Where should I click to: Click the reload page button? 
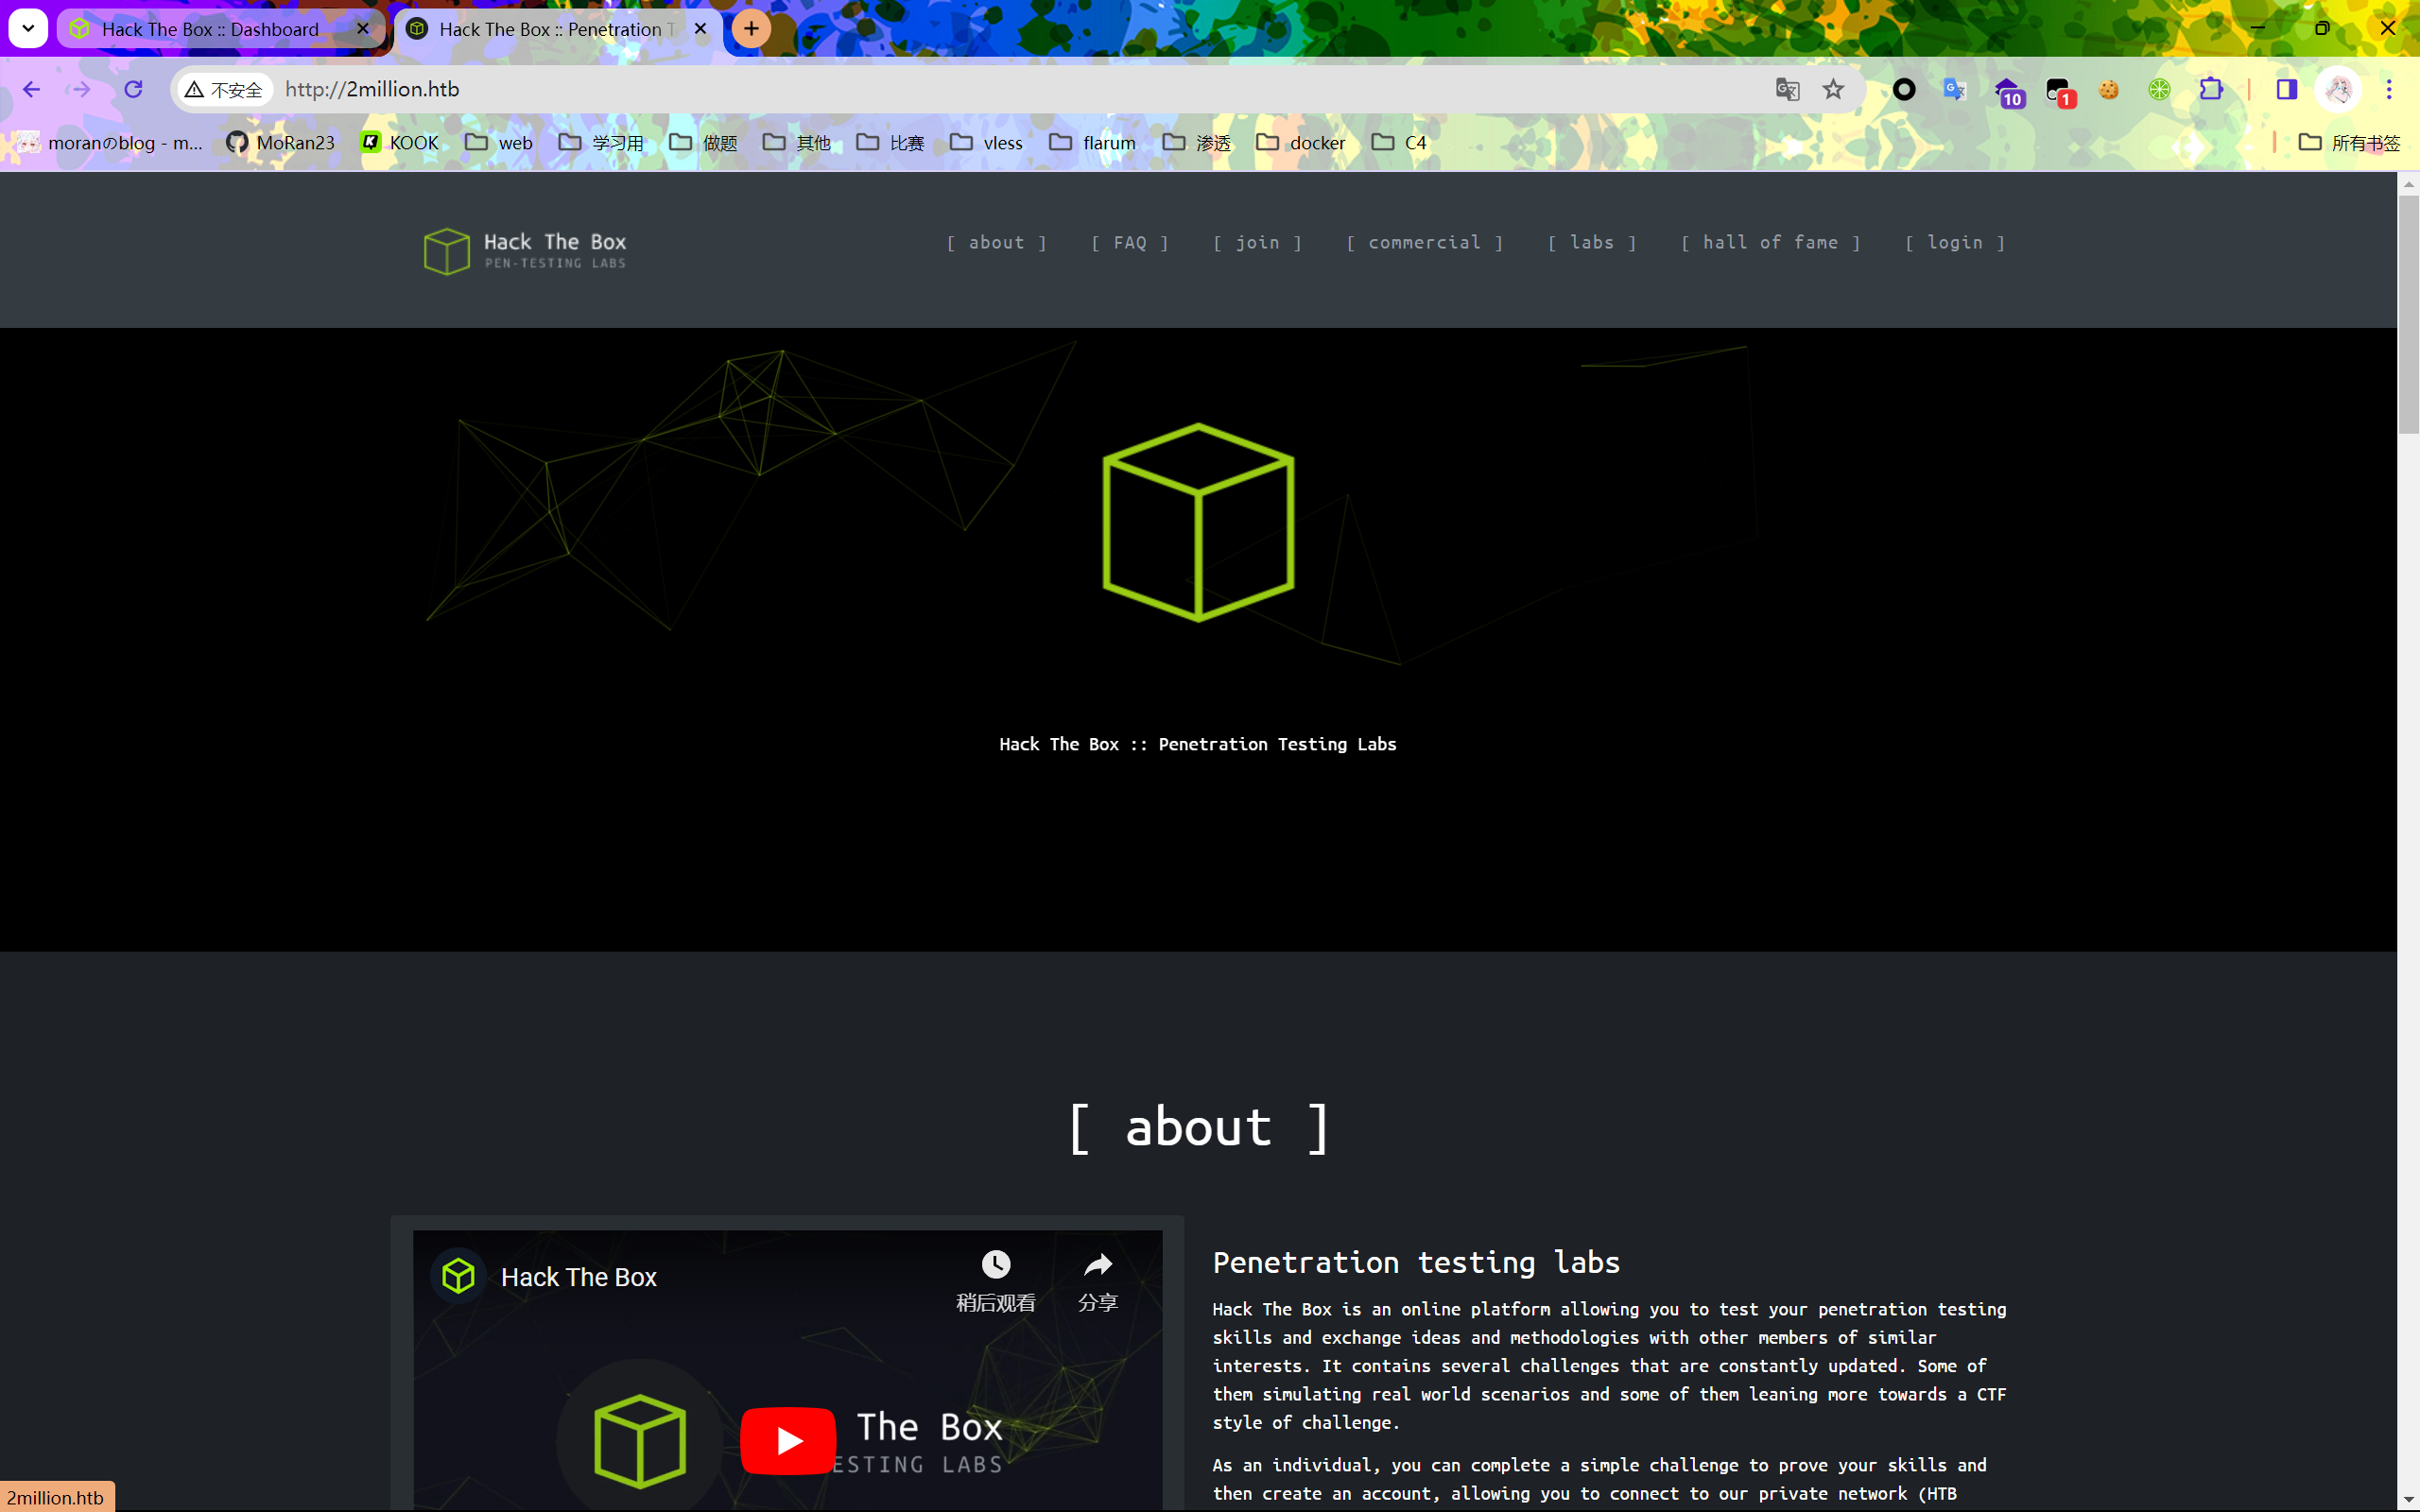[133, 90]
